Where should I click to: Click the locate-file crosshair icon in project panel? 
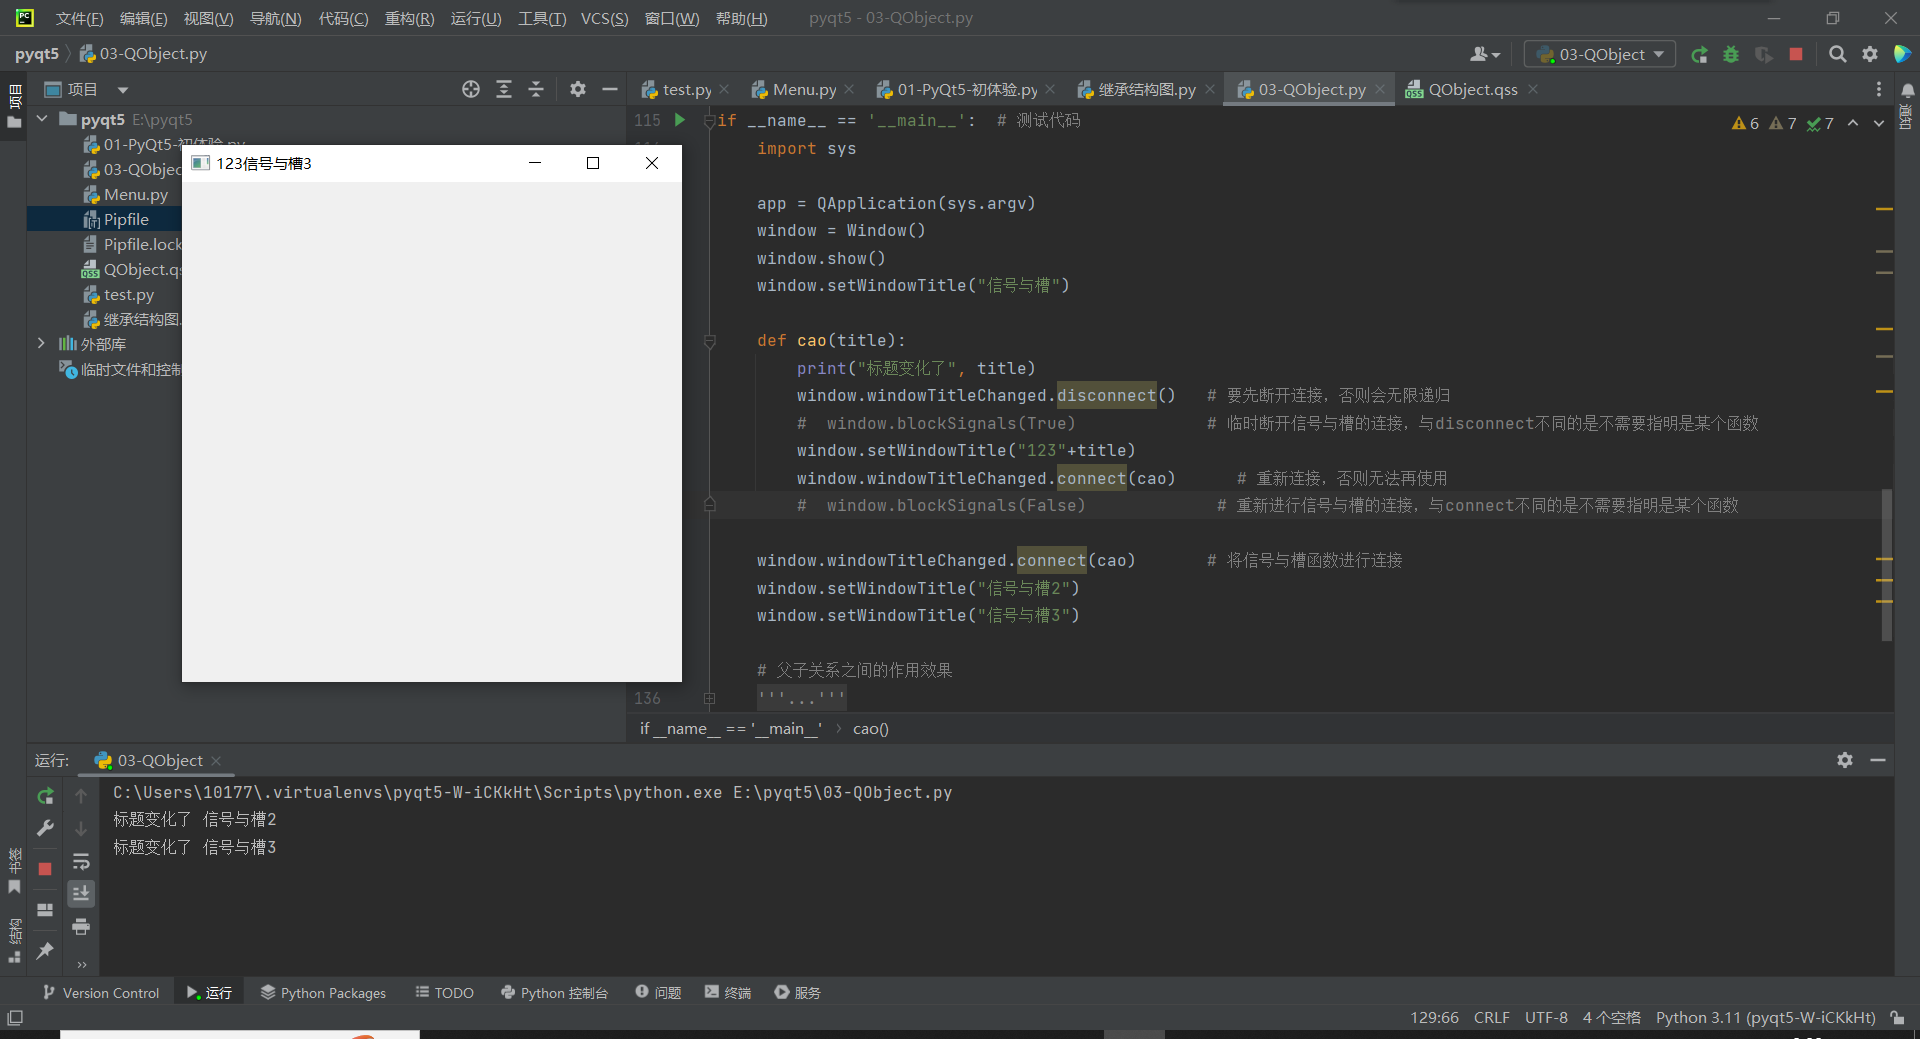coord(471,89)
